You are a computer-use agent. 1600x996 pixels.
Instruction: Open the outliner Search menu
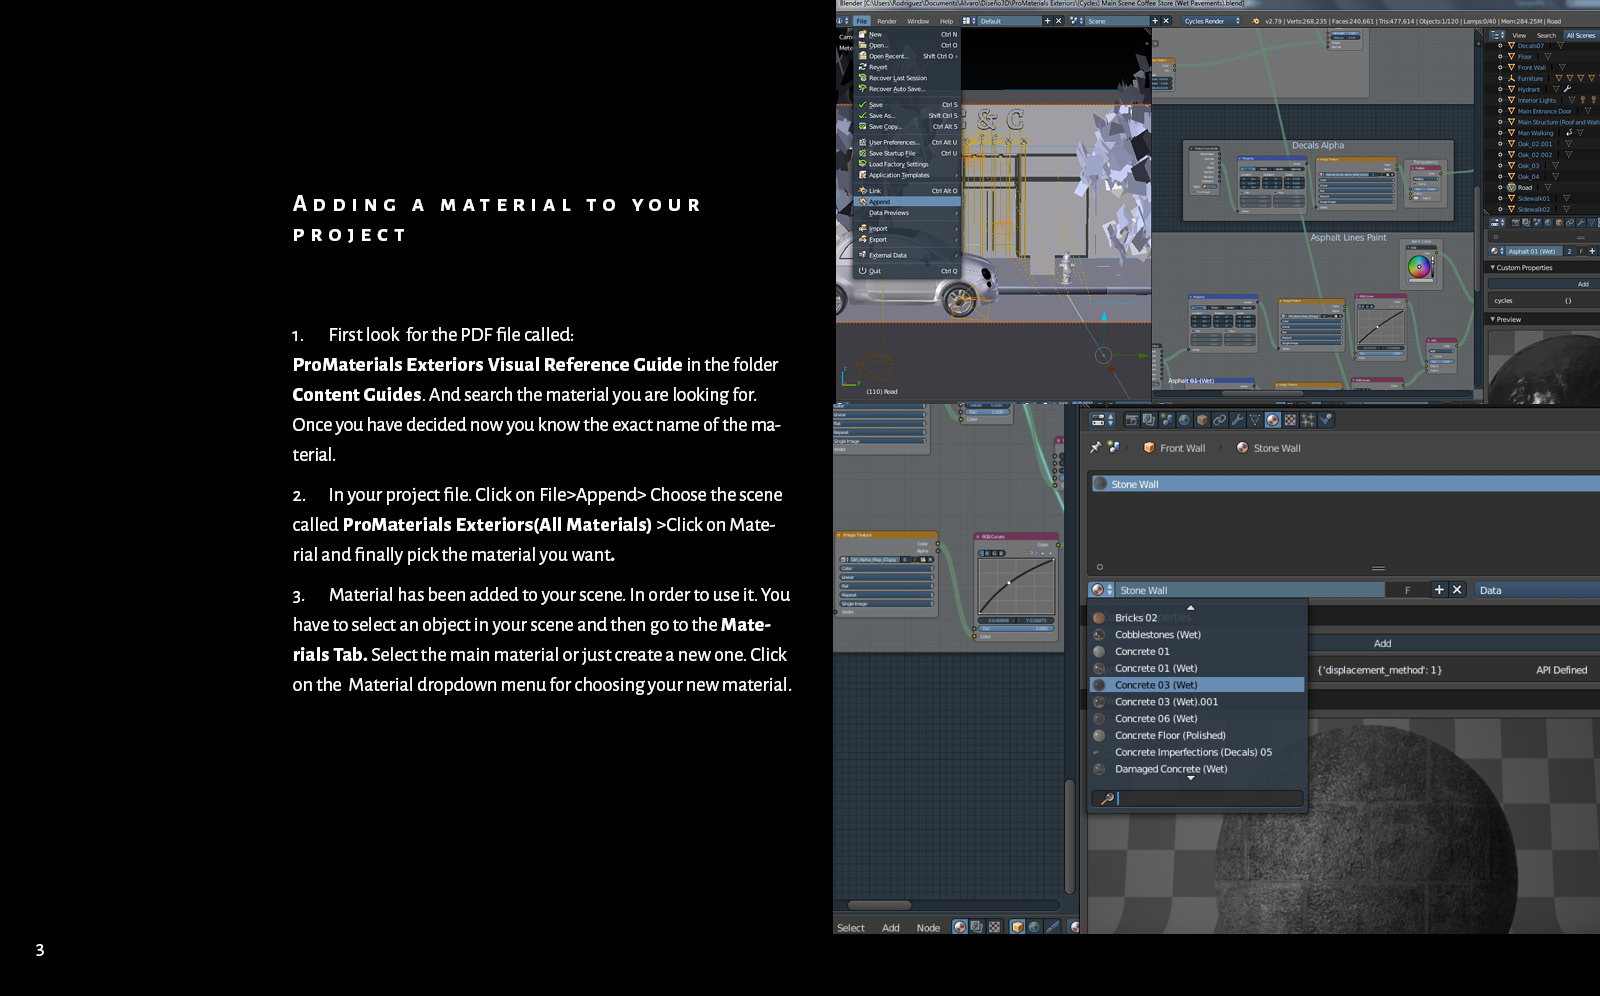pyautogui.click(x=1546, y=35)
